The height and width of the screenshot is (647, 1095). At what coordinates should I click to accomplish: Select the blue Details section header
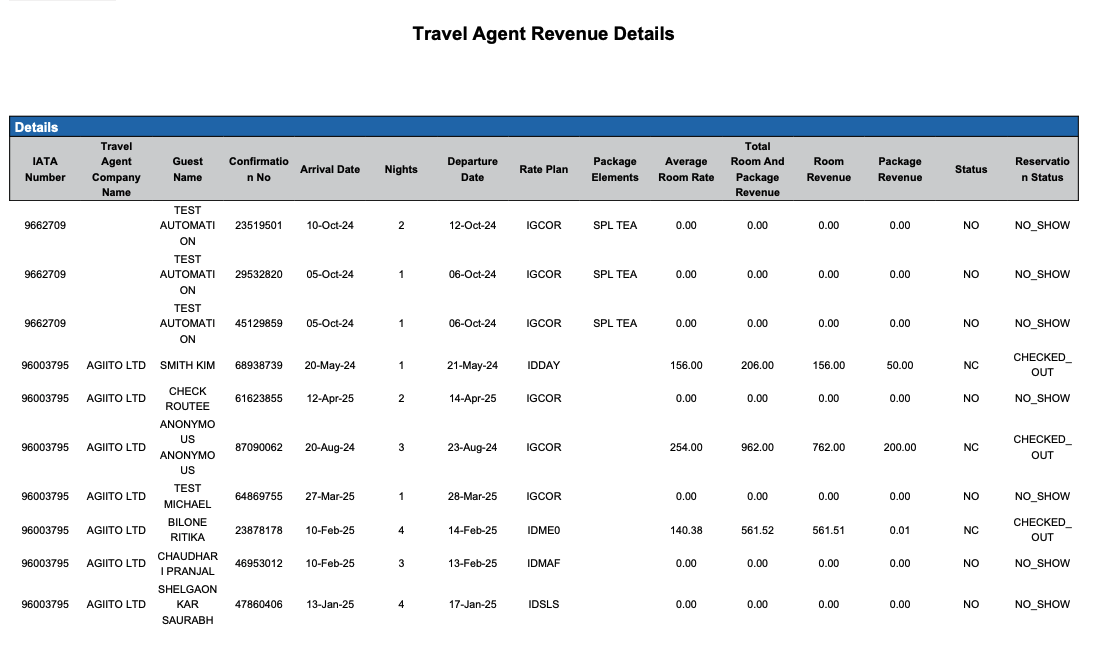[x=36, y=127]
